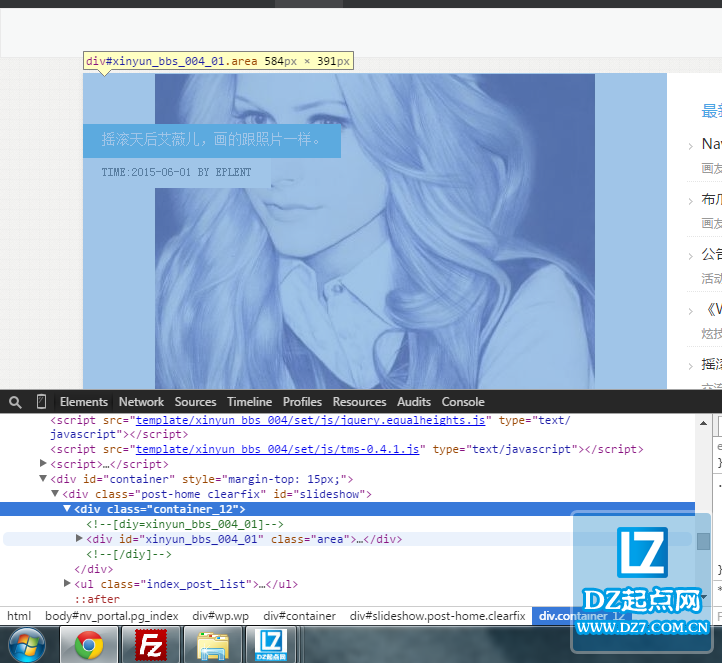Expand the xinyun_bbs_004_01 area div
This screenshot has height=663, width=722.
[79, 538]
